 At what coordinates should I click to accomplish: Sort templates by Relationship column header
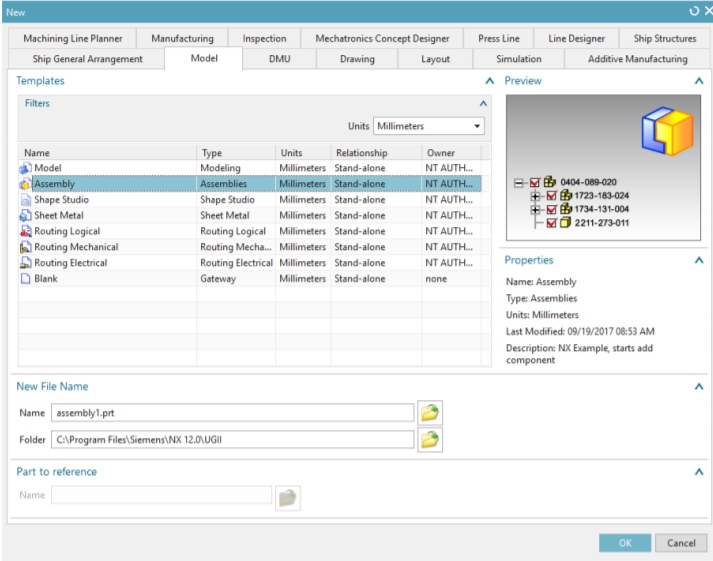[x=376, y=153]
